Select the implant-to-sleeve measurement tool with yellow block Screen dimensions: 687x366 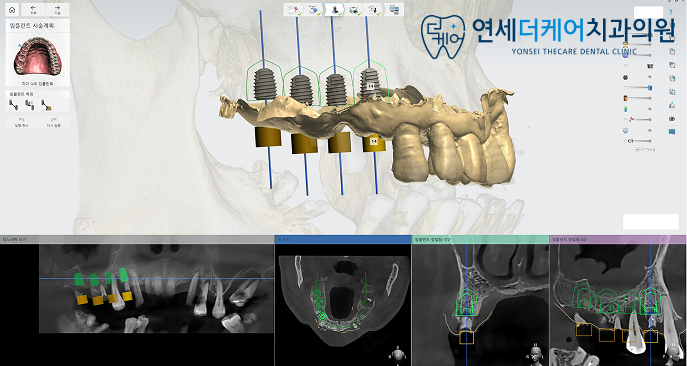(x=46, y=104)
